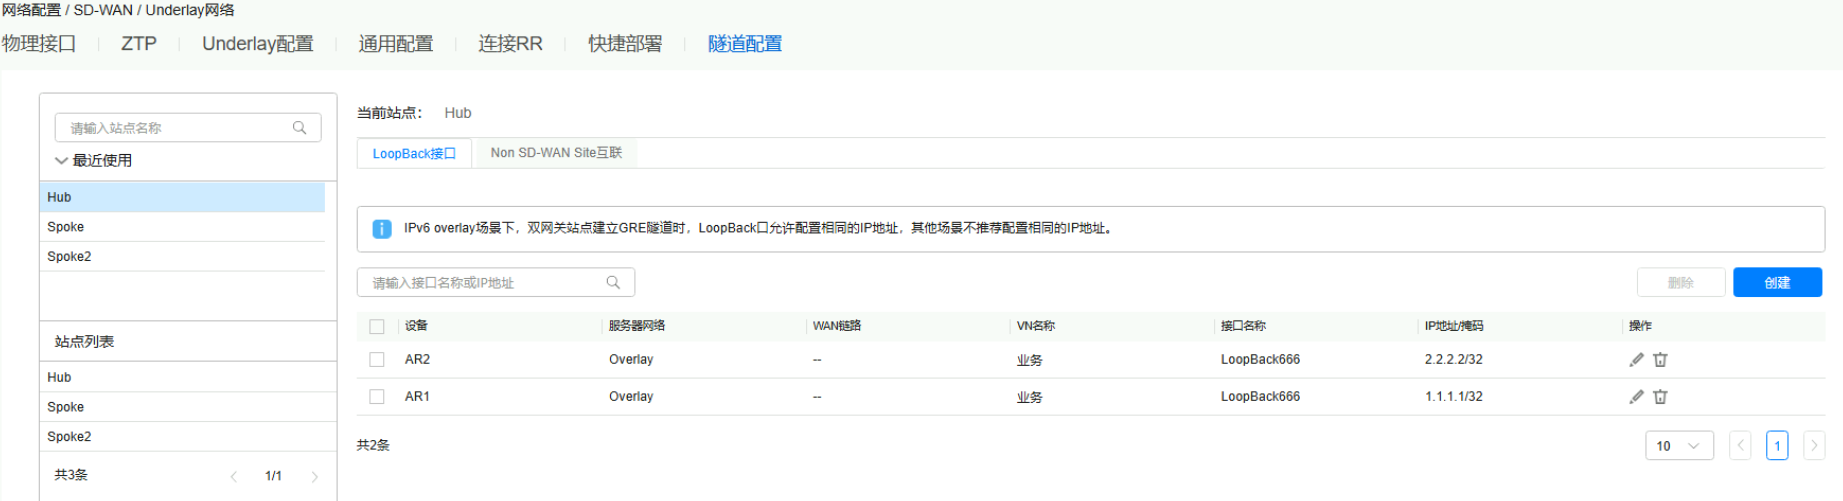Click the blue 创建 button
Screen dimensions: 1843x501
point(1777,283)
